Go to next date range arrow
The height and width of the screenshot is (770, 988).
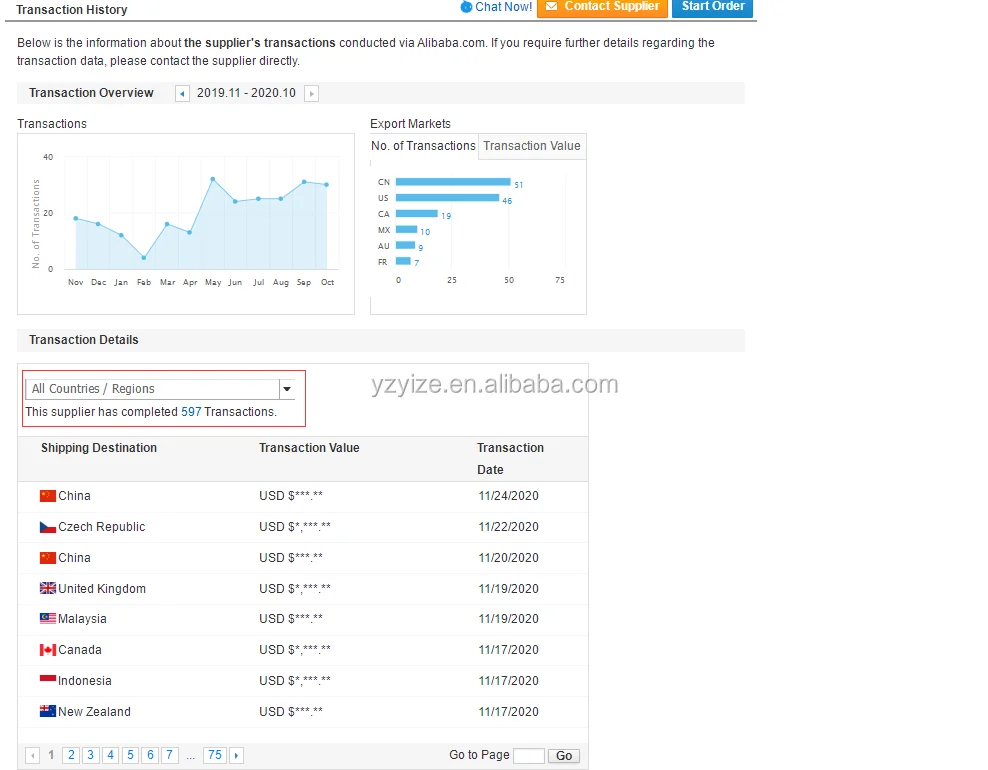point(311,94)
